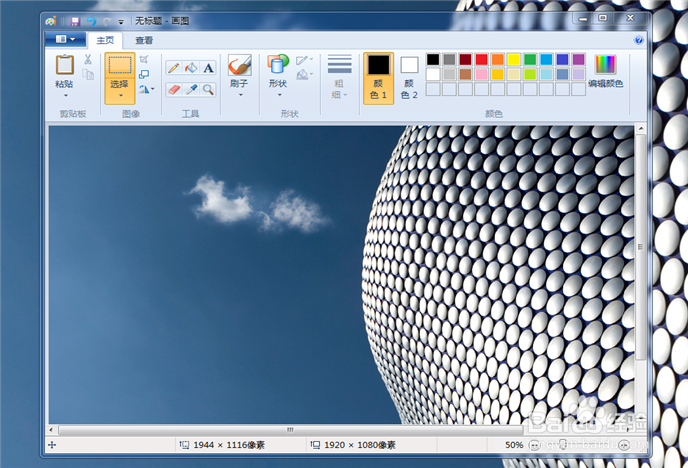Image resolution: width=688 pixels, height=468 pixels.
Task: Pick the indigo blue color swatch
Action: click(563, 59)
